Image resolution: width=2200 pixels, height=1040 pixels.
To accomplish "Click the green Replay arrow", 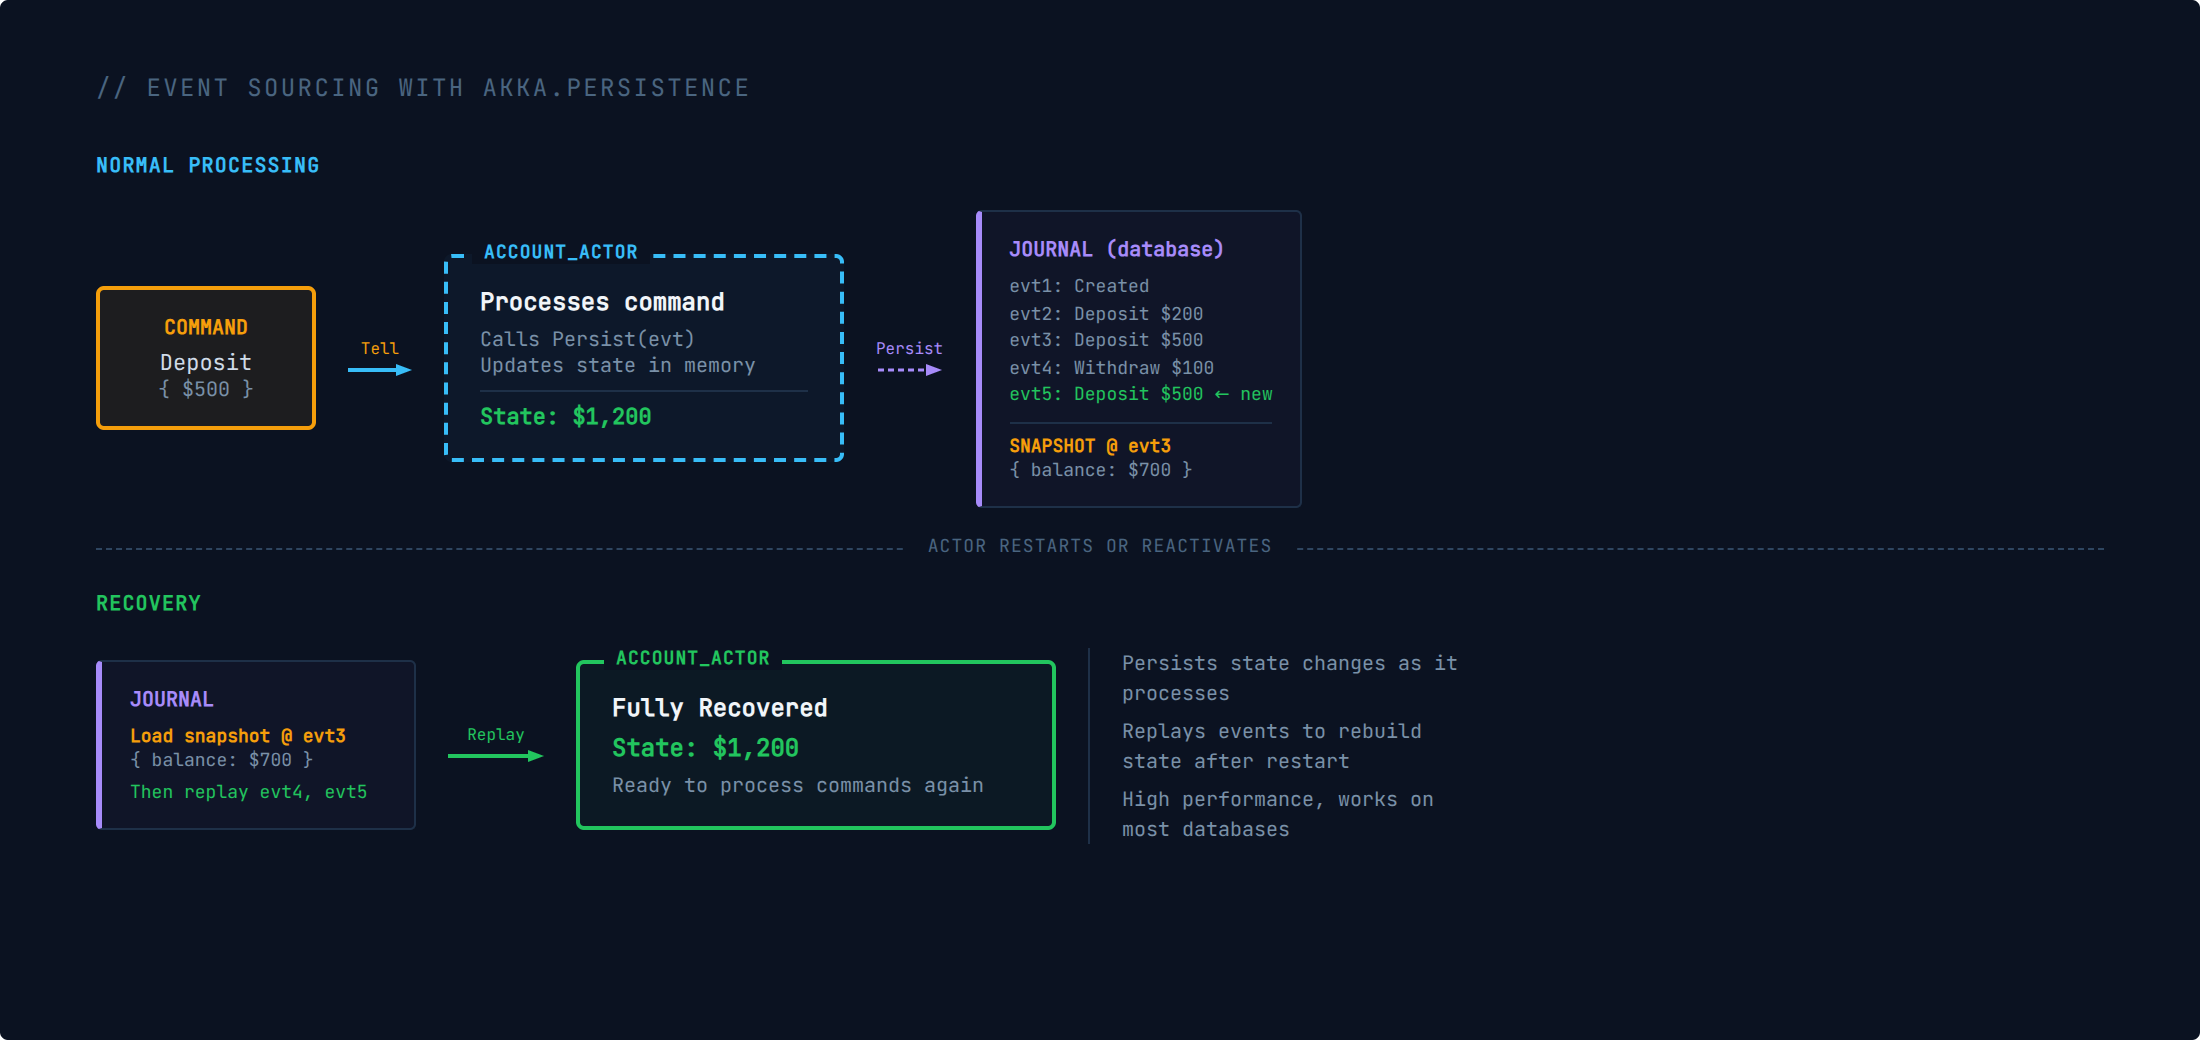I will pos(495,756).
